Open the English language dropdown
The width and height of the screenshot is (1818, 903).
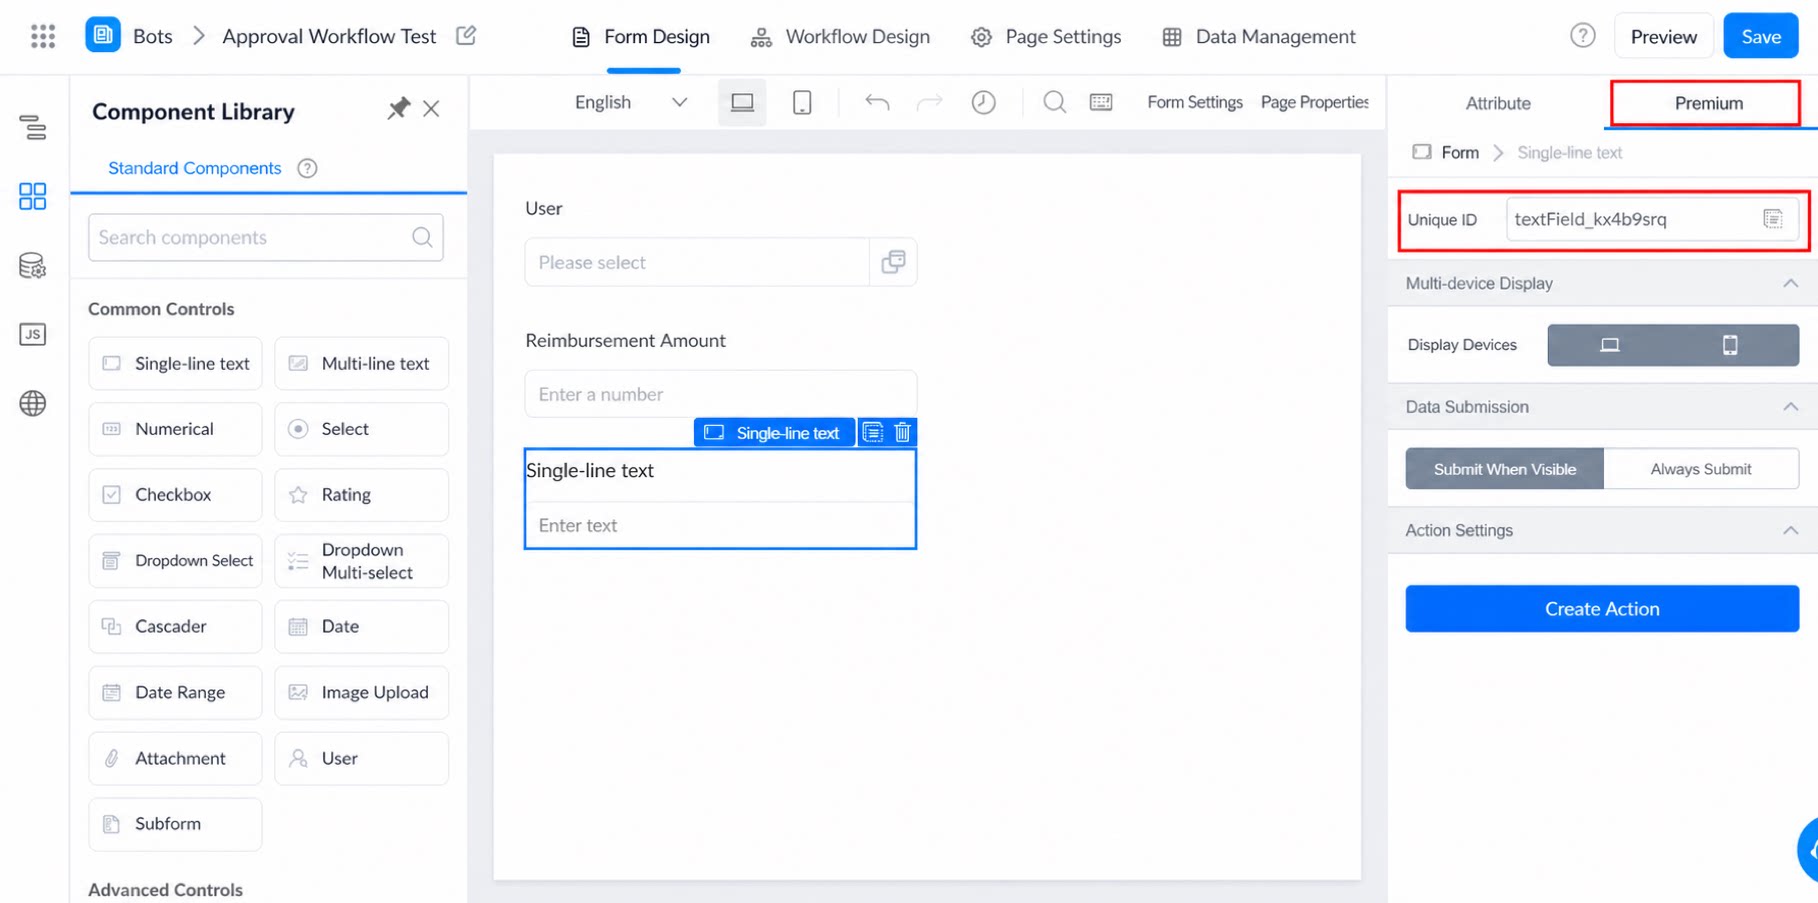tap(631, 102)
